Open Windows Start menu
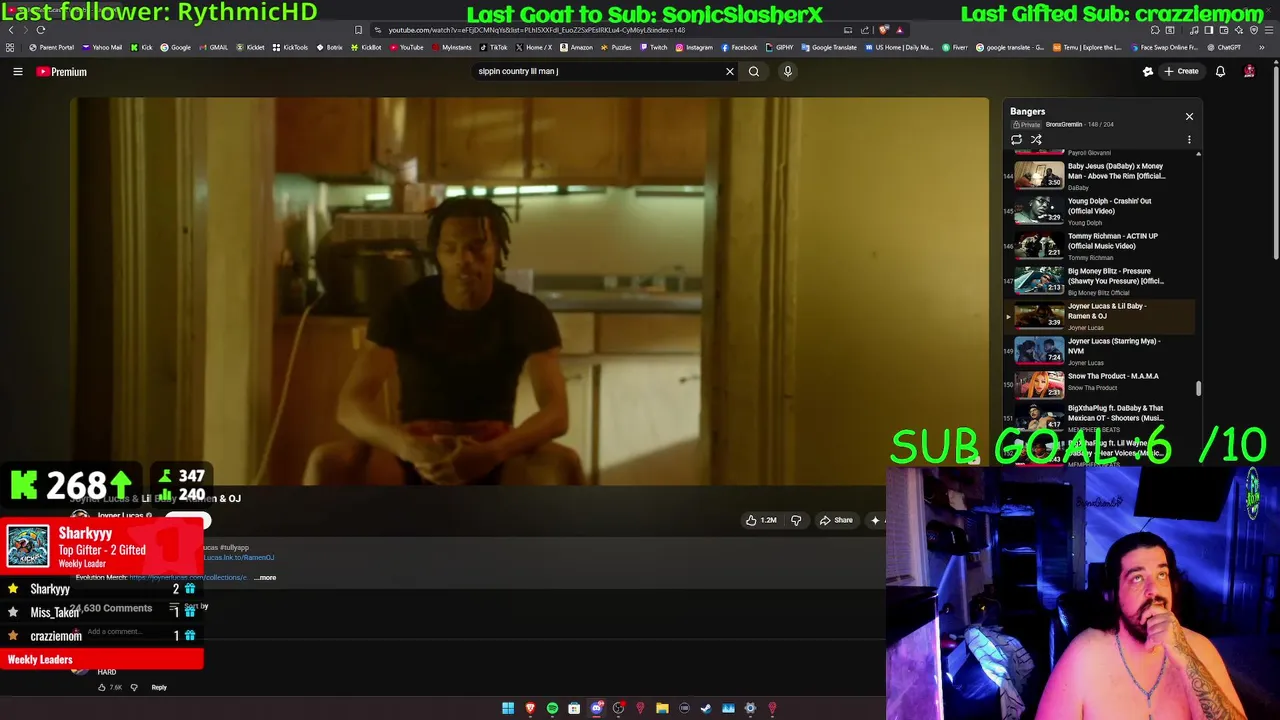The height and width of the screenshot is (720, 1280). click(x=508, y=708)
